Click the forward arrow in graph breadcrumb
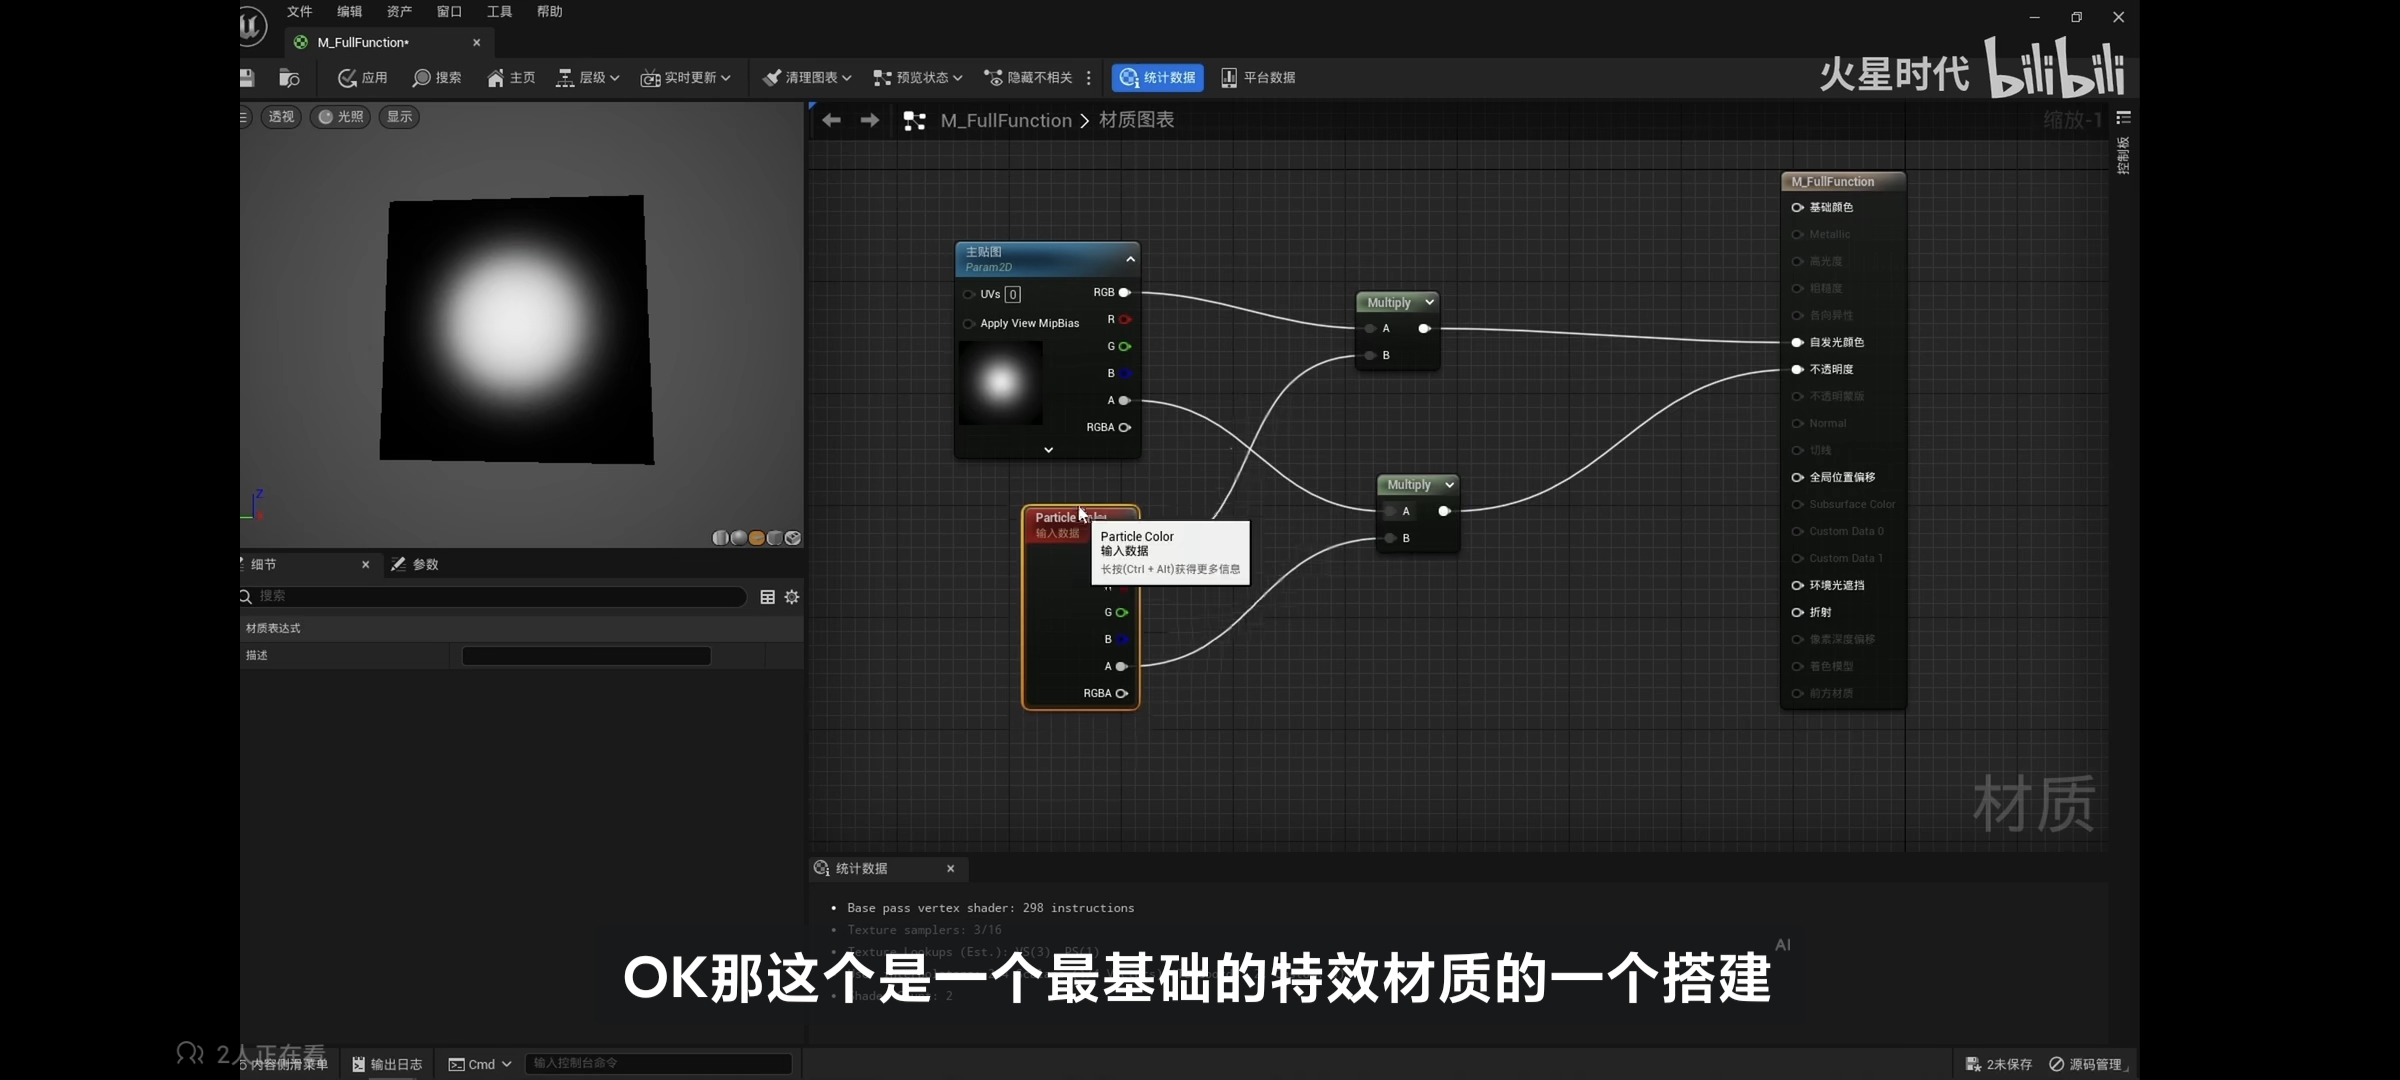2400x1080 pixels. tap(870, 120)
